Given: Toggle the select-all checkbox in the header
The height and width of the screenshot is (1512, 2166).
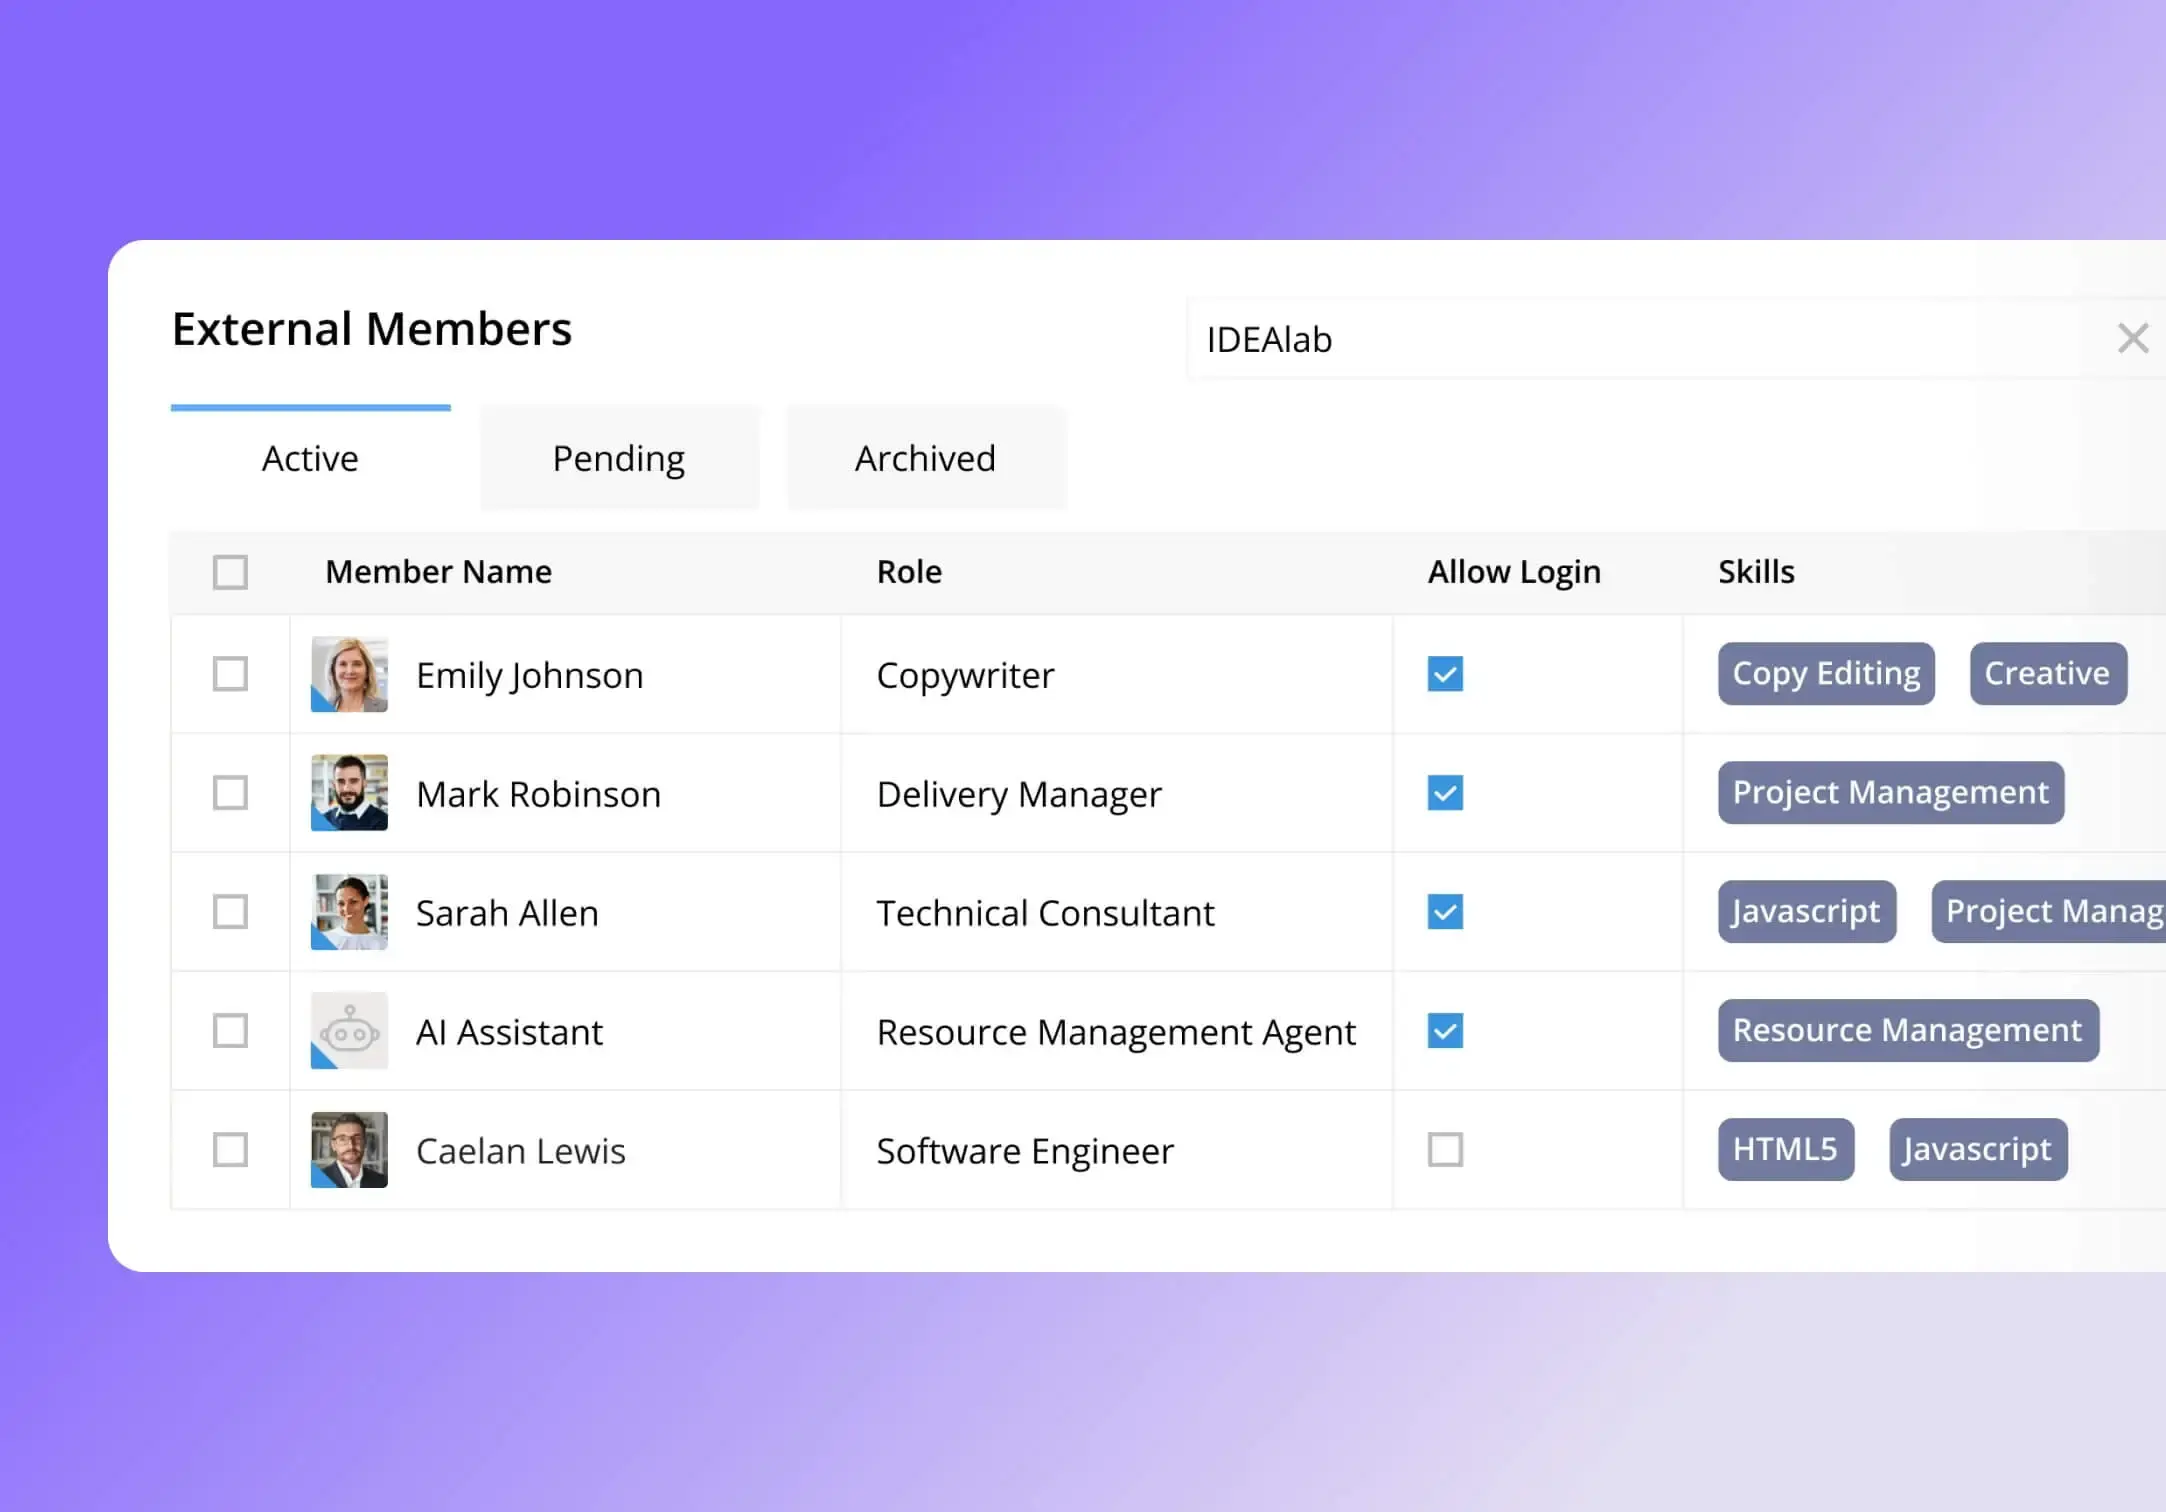Looking at the screenshot, I should (230, 571).
